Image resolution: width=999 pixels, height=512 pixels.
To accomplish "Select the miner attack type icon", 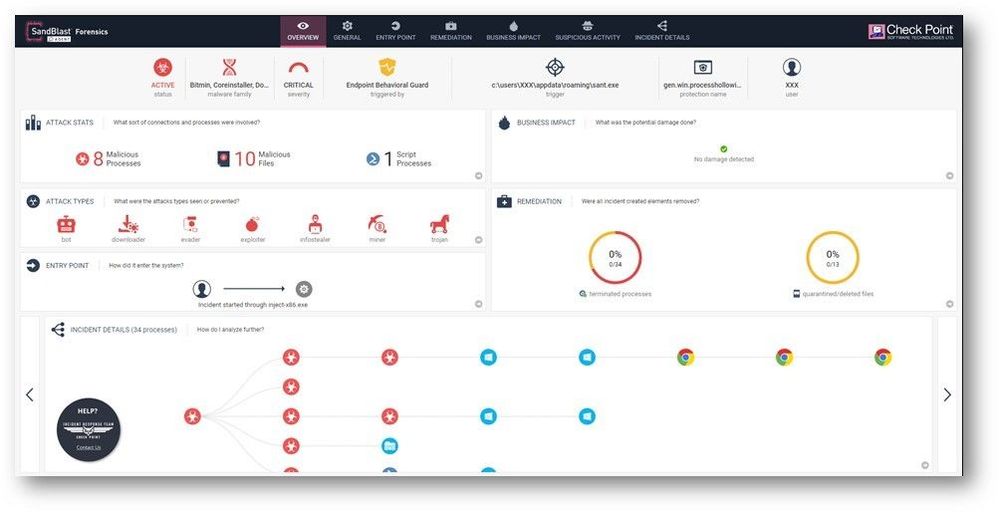I will click(x=377, y=224).
